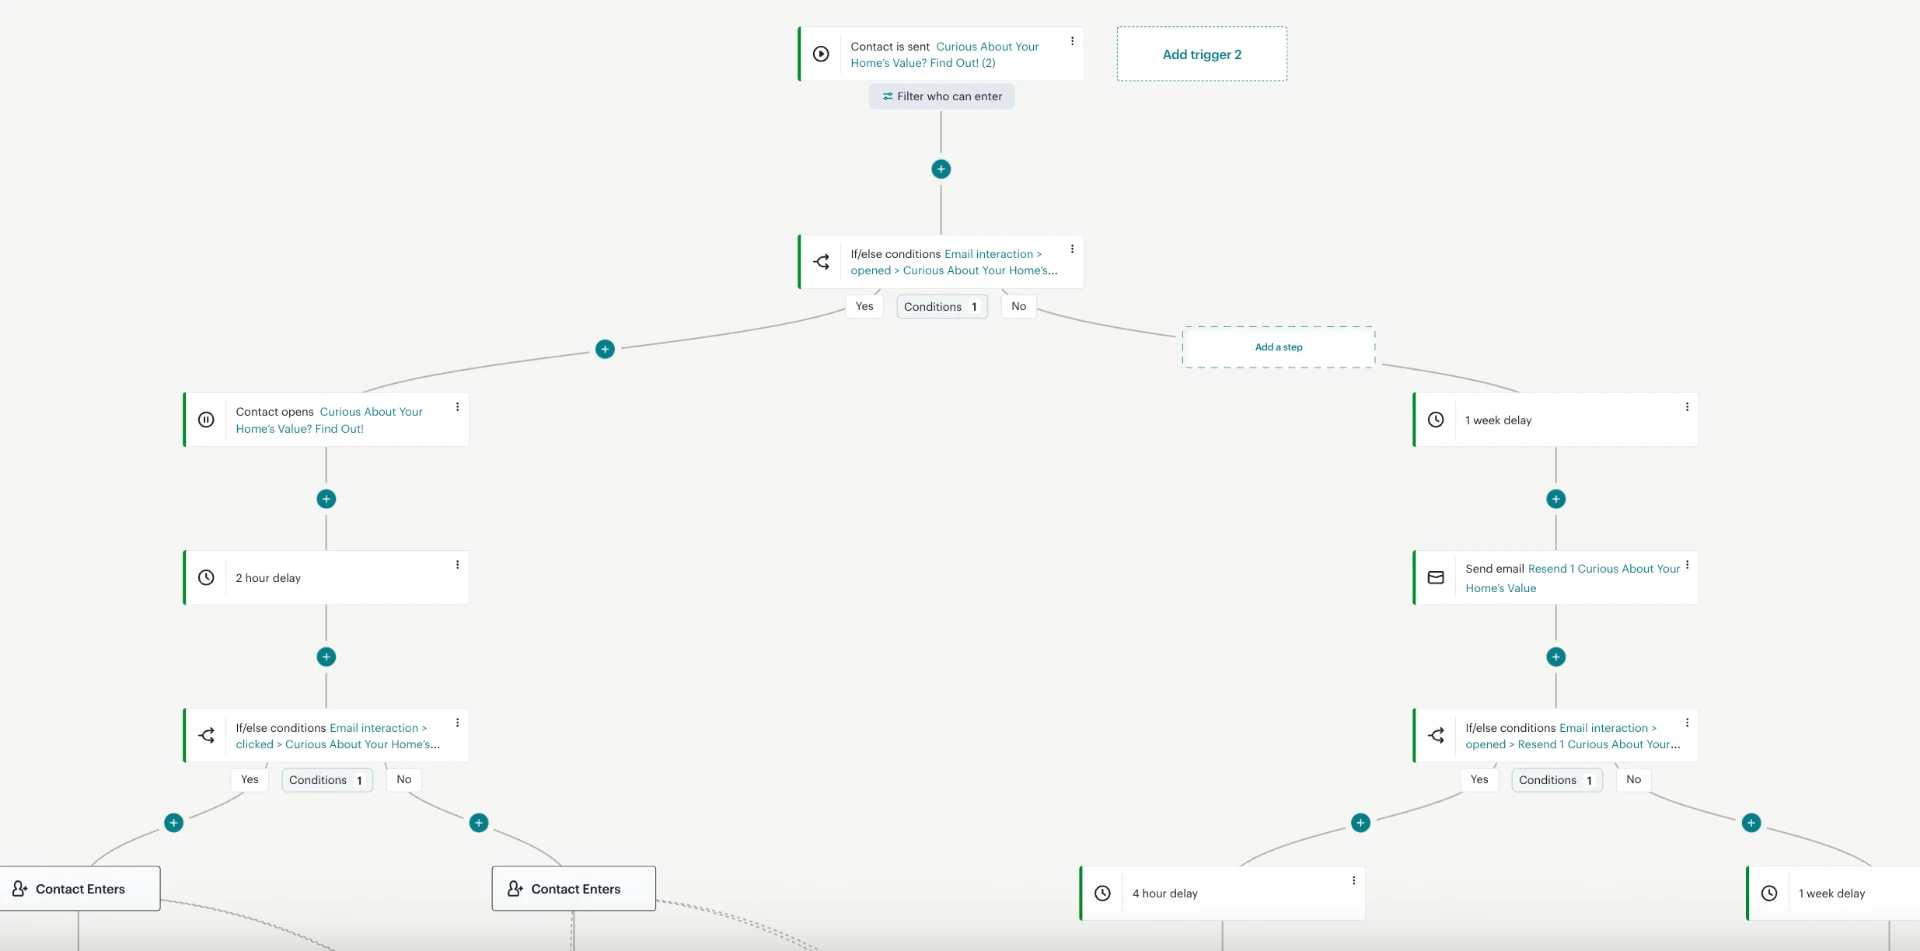1920x951 pixels.
Task: Select the No branch of the Resend 1 If/else step
Action: (1634, 779)
